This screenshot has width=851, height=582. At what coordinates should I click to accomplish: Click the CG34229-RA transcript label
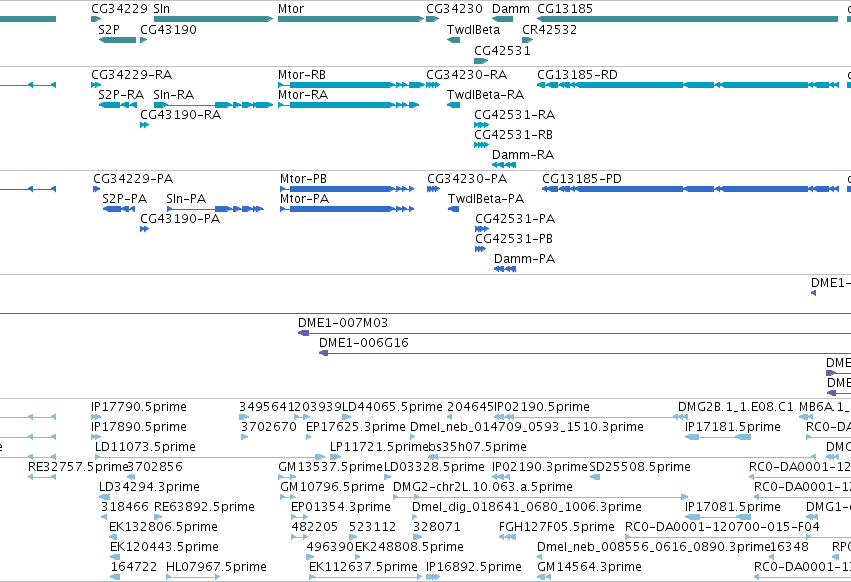pos(131,75)
